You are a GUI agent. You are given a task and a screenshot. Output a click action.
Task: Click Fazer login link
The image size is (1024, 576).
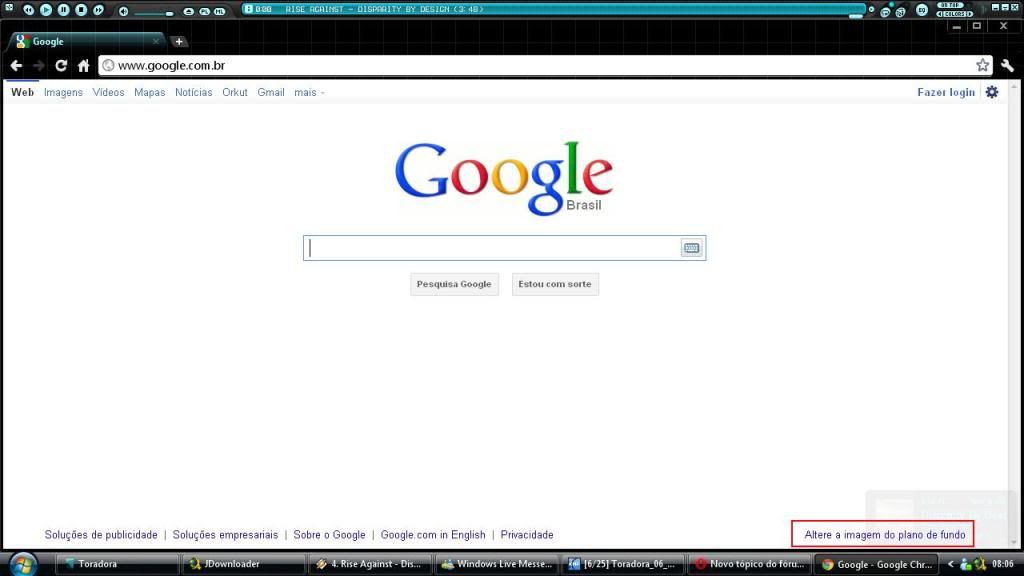[946, 92]
